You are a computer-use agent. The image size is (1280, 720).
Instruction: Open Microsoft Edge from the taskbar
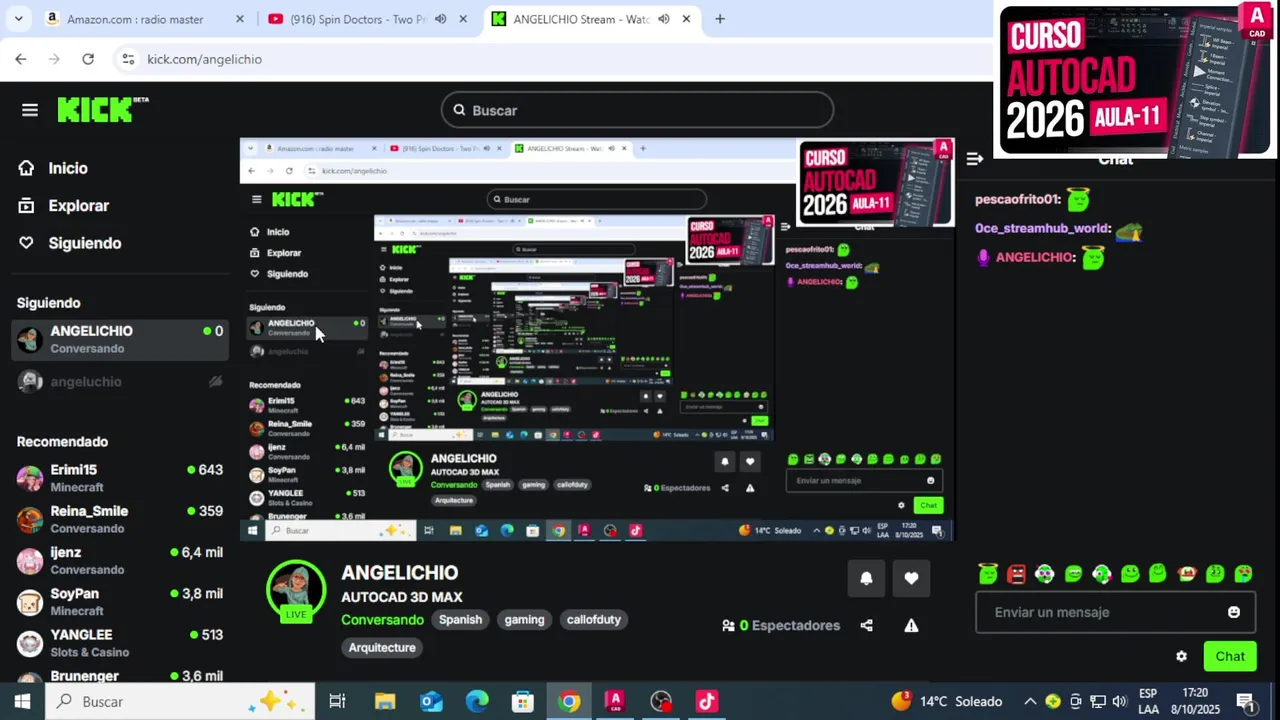click(x=477, y=701)
